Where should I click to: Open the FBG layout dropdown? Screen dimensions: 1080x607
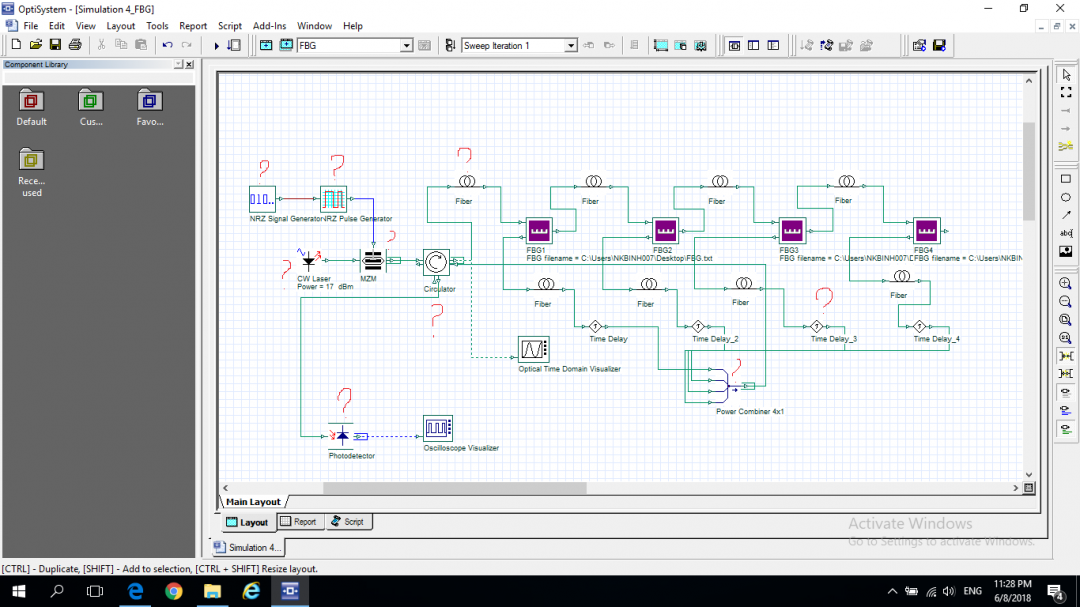click(x=406, y=45)
